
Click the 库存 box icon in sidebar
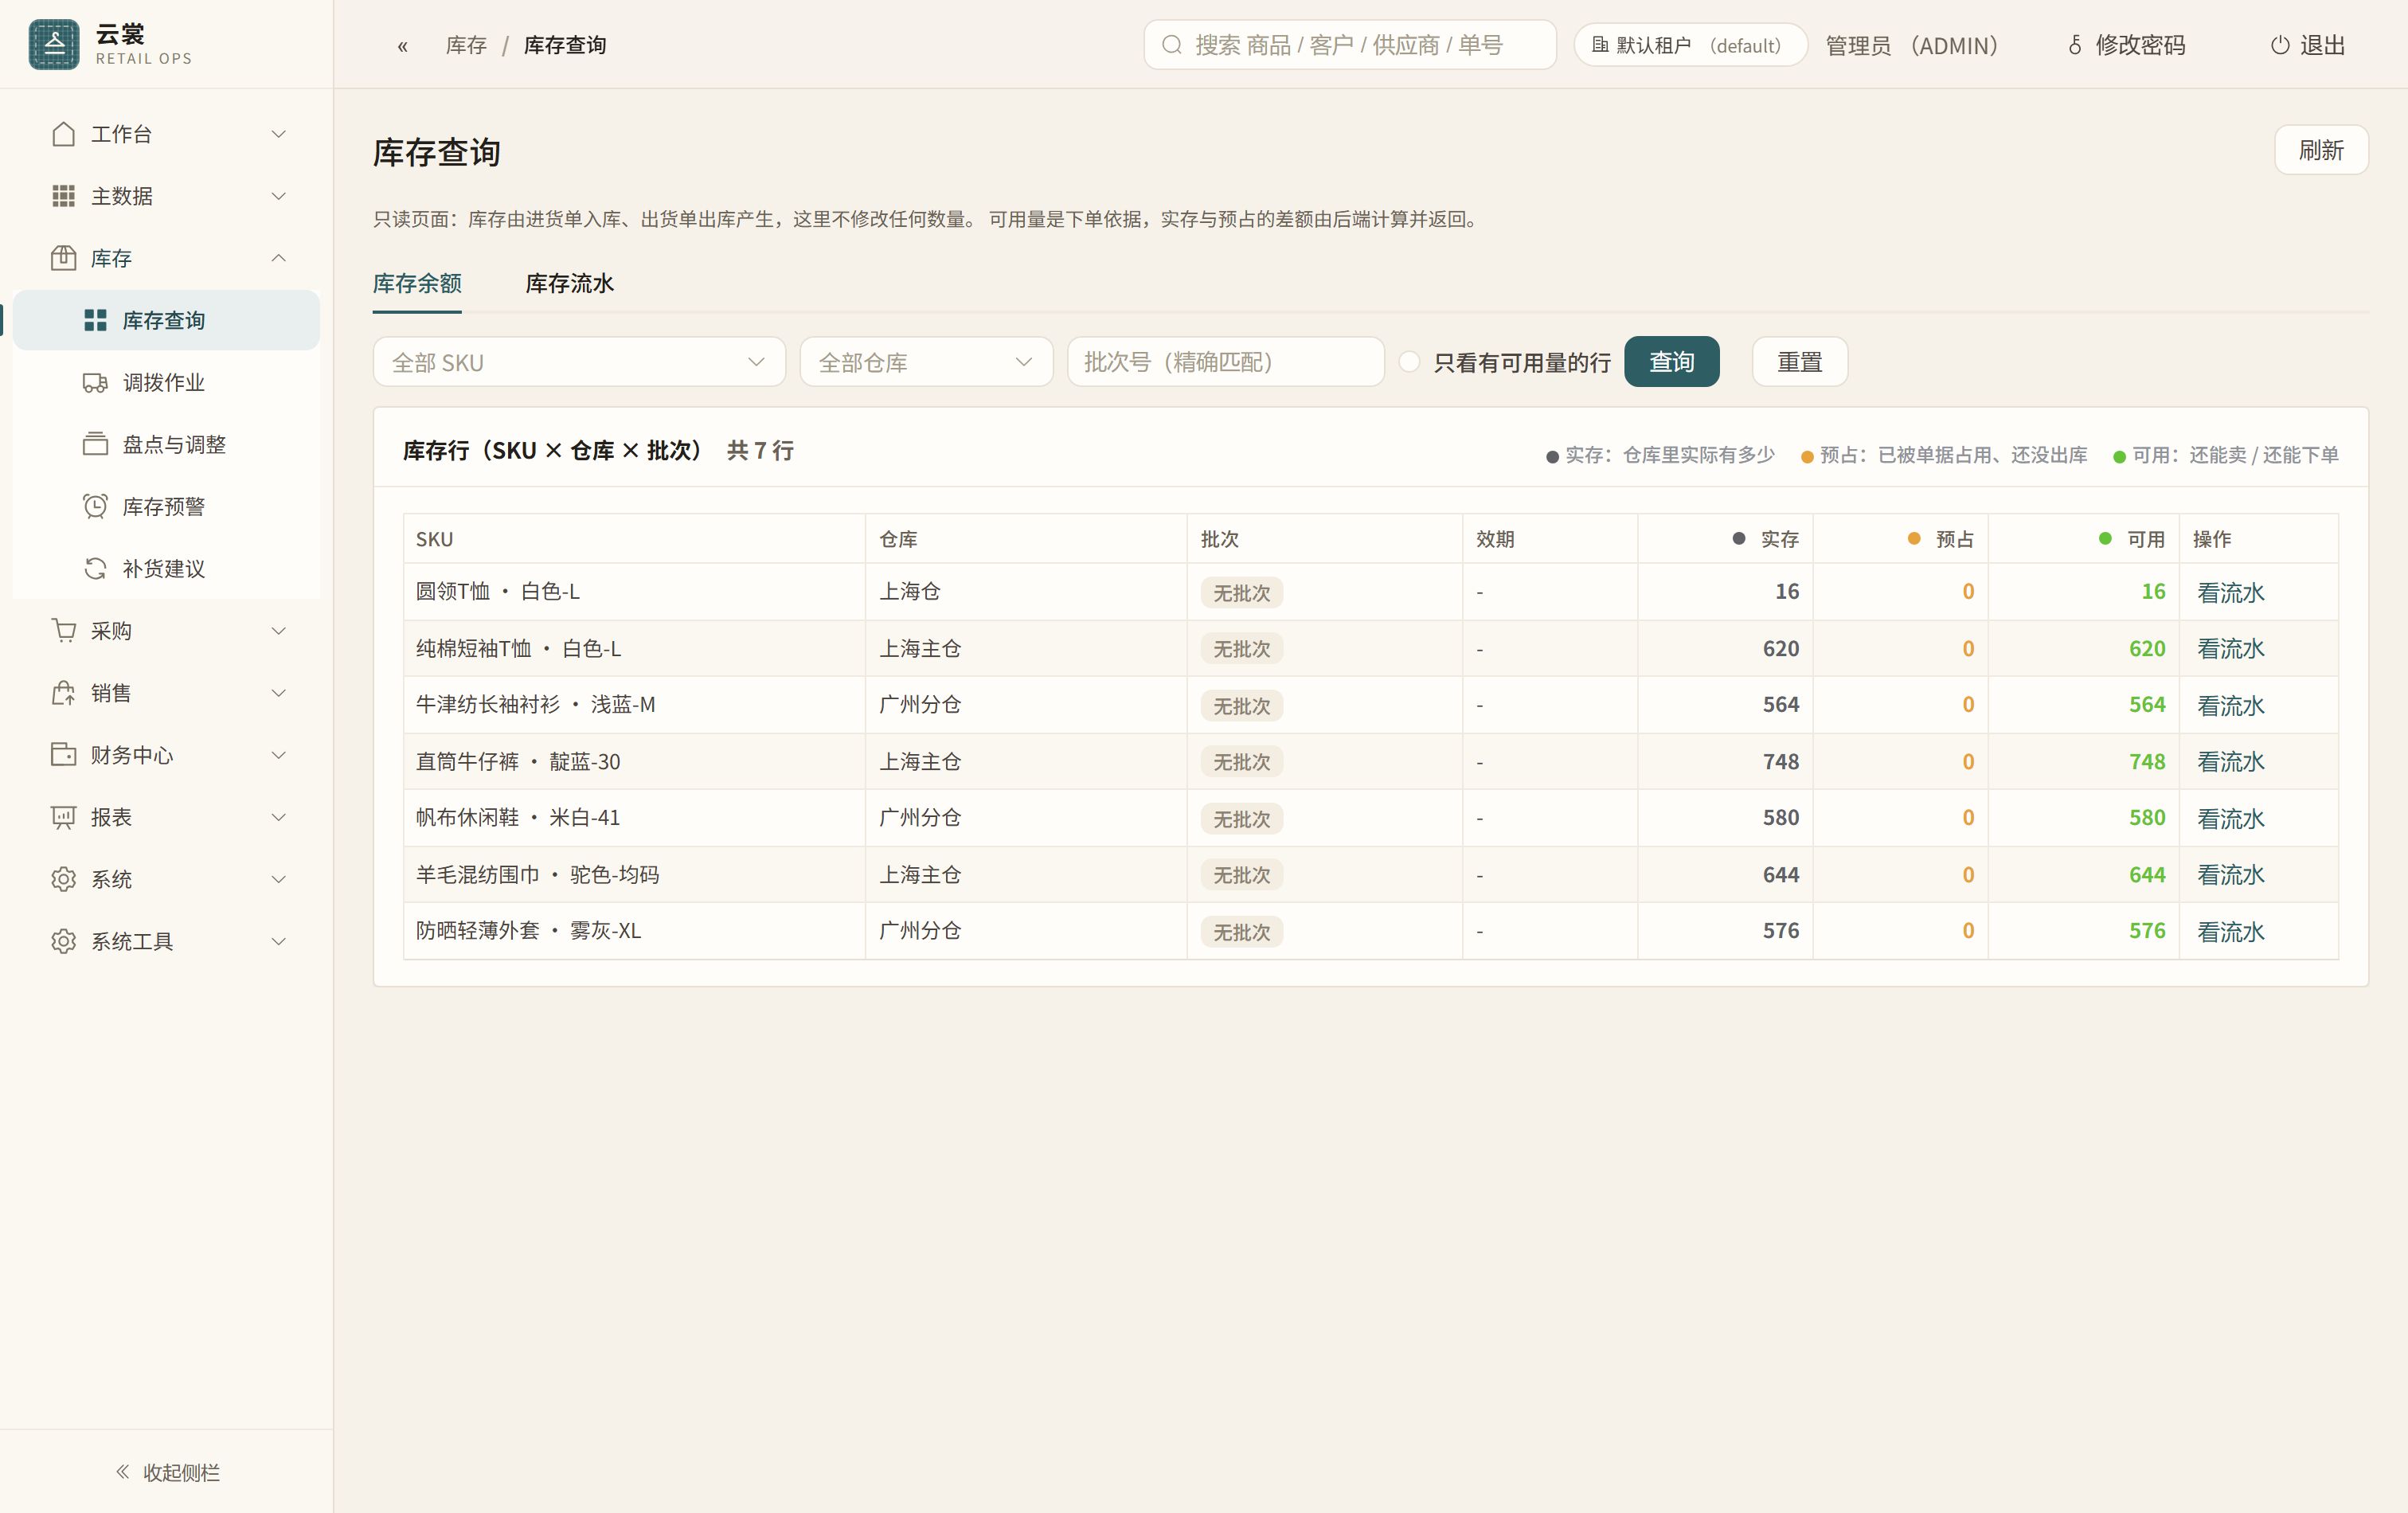(63, 258)
